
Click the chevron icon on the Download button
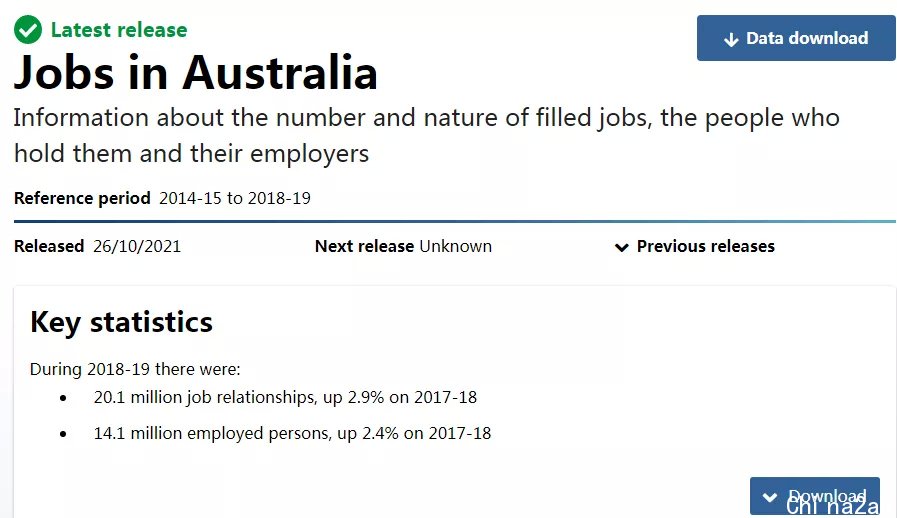tap(770, 497)
